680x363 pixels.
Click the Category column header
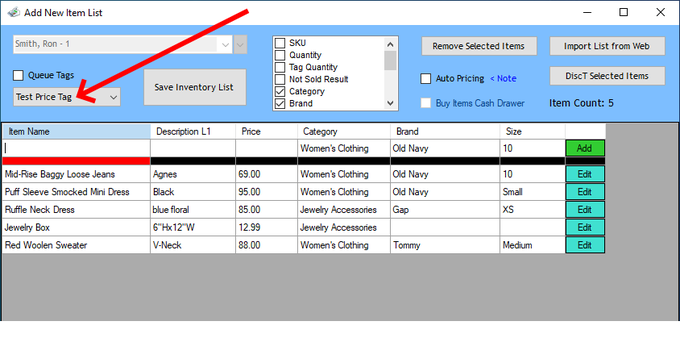point(344,131)
